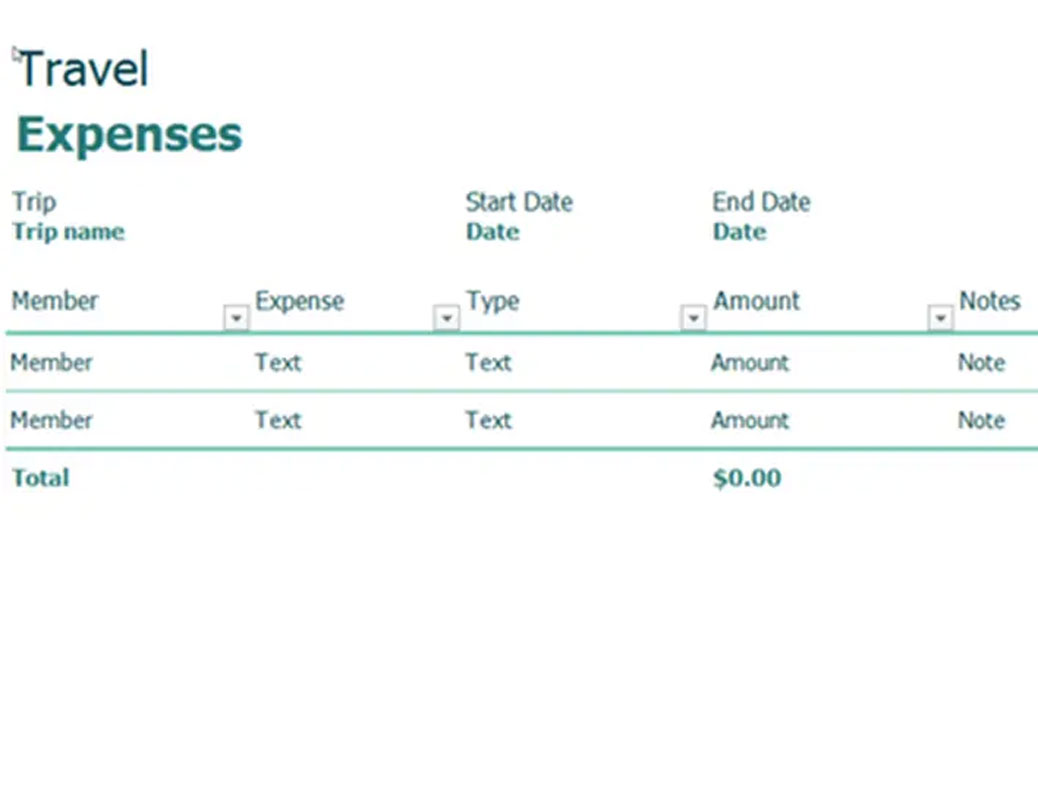Click the End Date value cell
1038x800 pixels.
click(x=739, y=232)
